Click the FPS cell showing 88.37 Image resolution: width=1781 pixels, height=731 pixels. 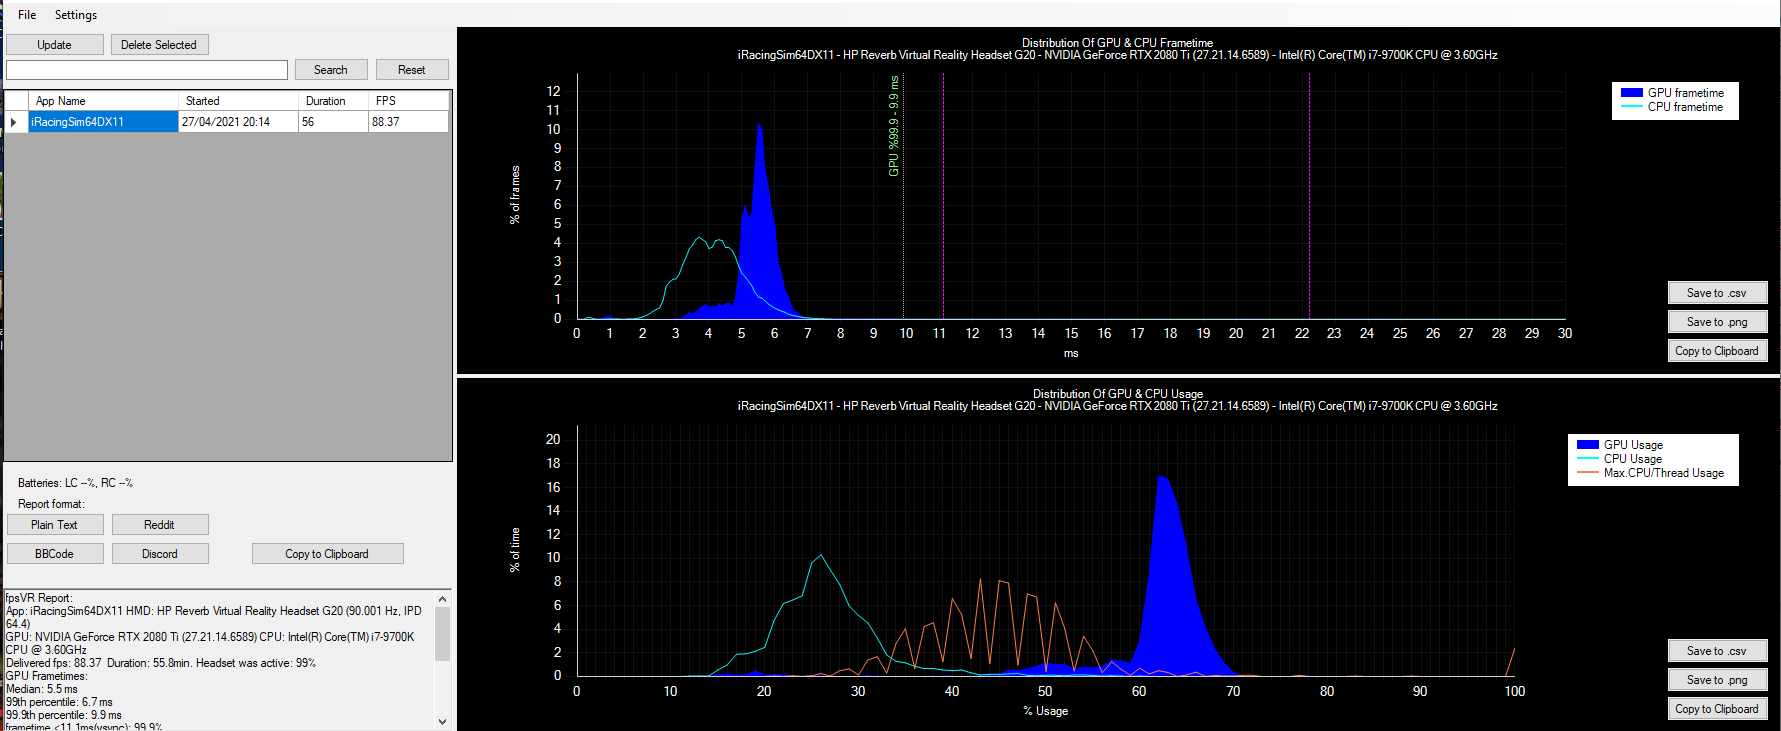click(x=408, y=122)
